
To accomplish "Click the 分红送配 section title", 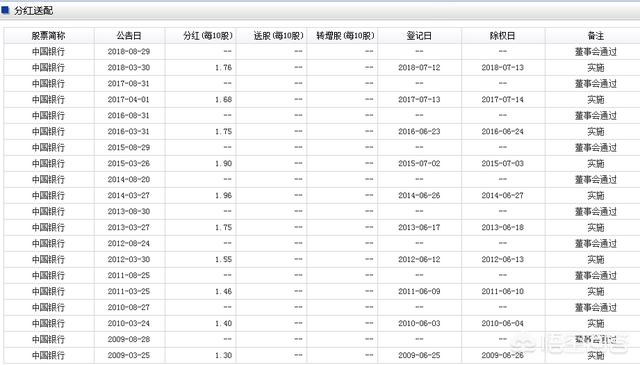I will point(33,11).
